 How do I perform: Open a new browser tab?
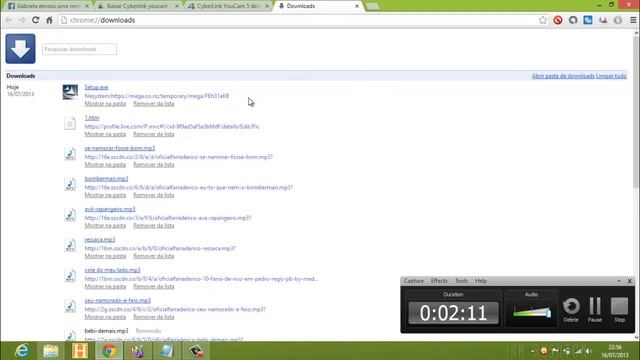point(372,6)
